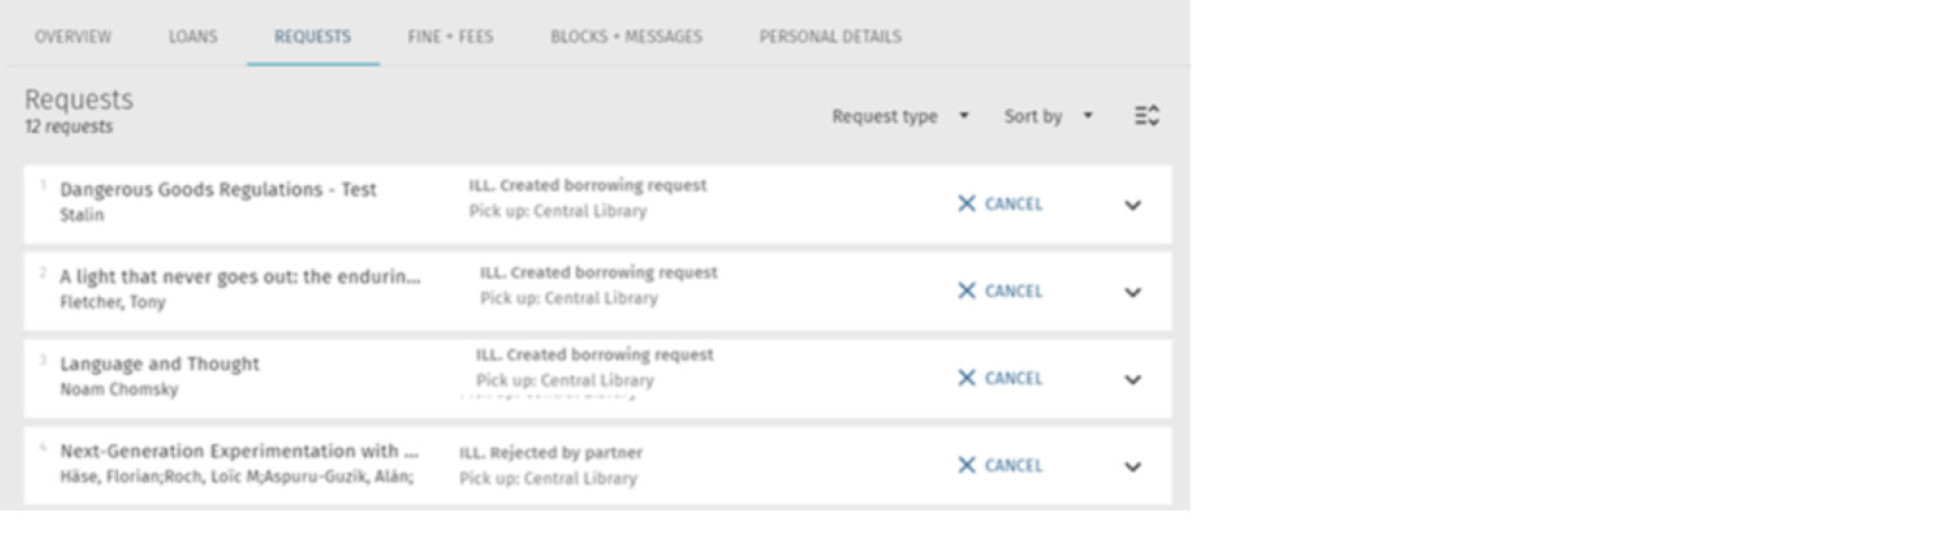Open the Personal Details tab
1934x548 pixels.
click(830, 37)
